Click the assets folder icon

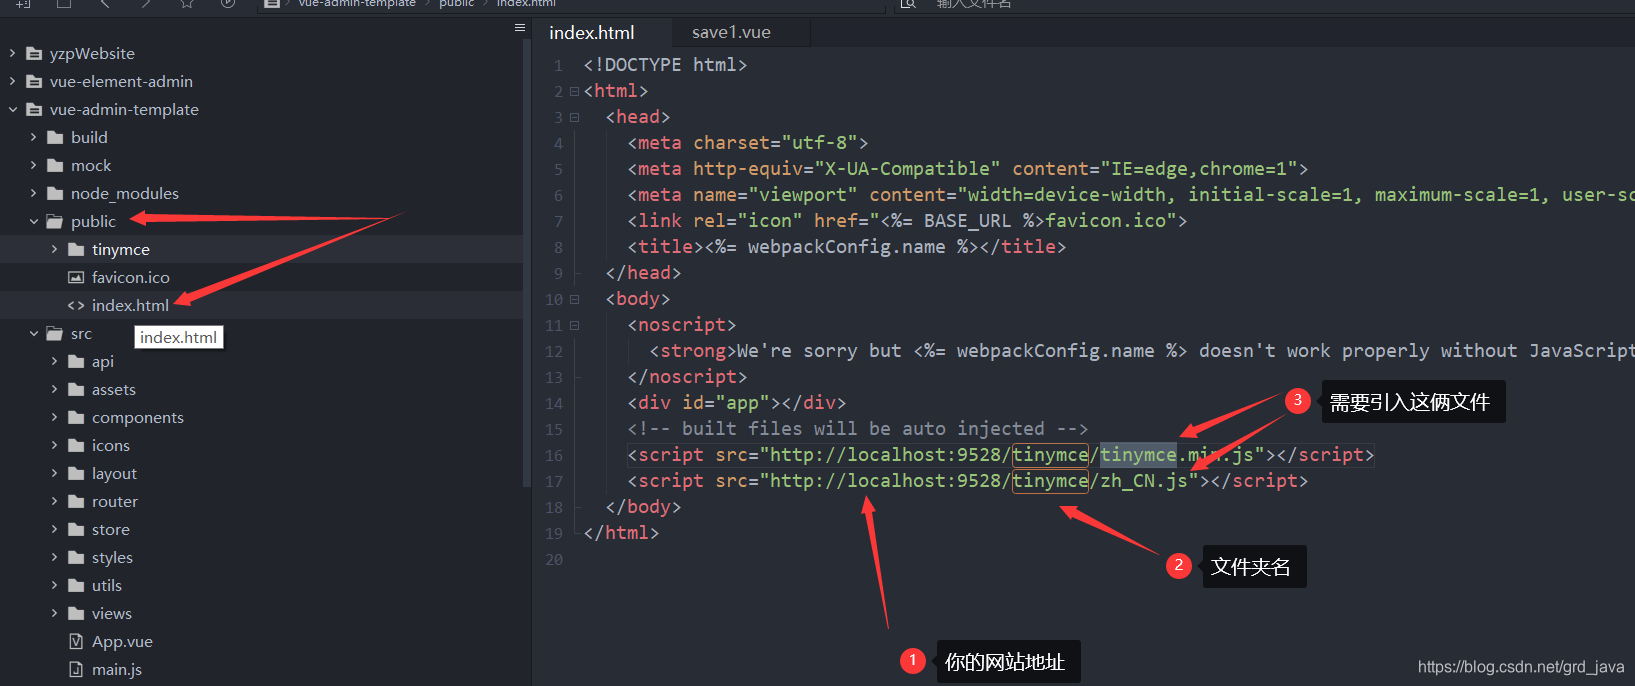tap(76, 390)
